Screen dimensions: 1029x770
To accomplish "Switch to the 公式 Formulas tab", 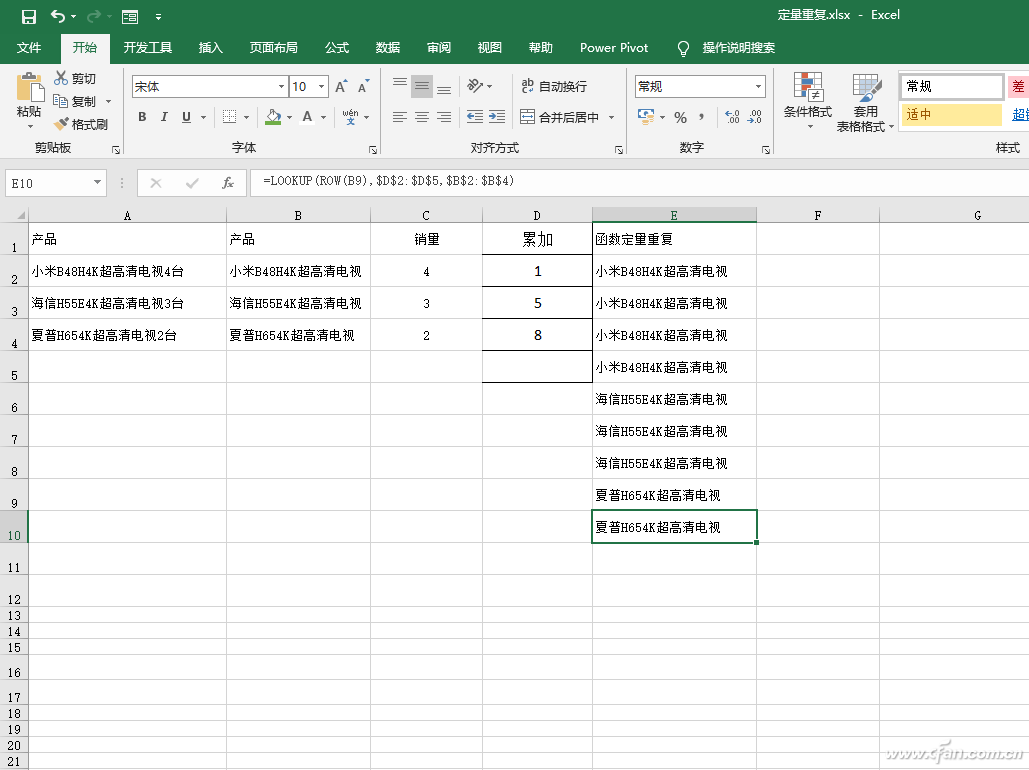I will pos(337,47).
